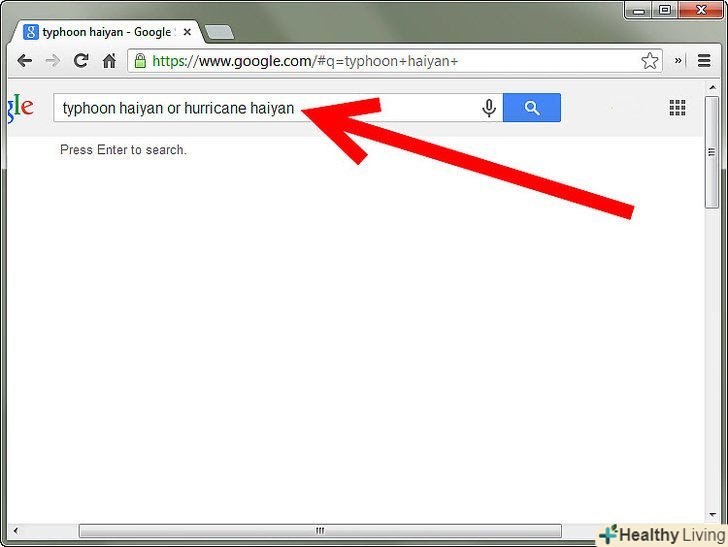Start voice search with the microphone icon
Image resolution: width=728 pixels, height=547 pixels.
pos(488,108)
